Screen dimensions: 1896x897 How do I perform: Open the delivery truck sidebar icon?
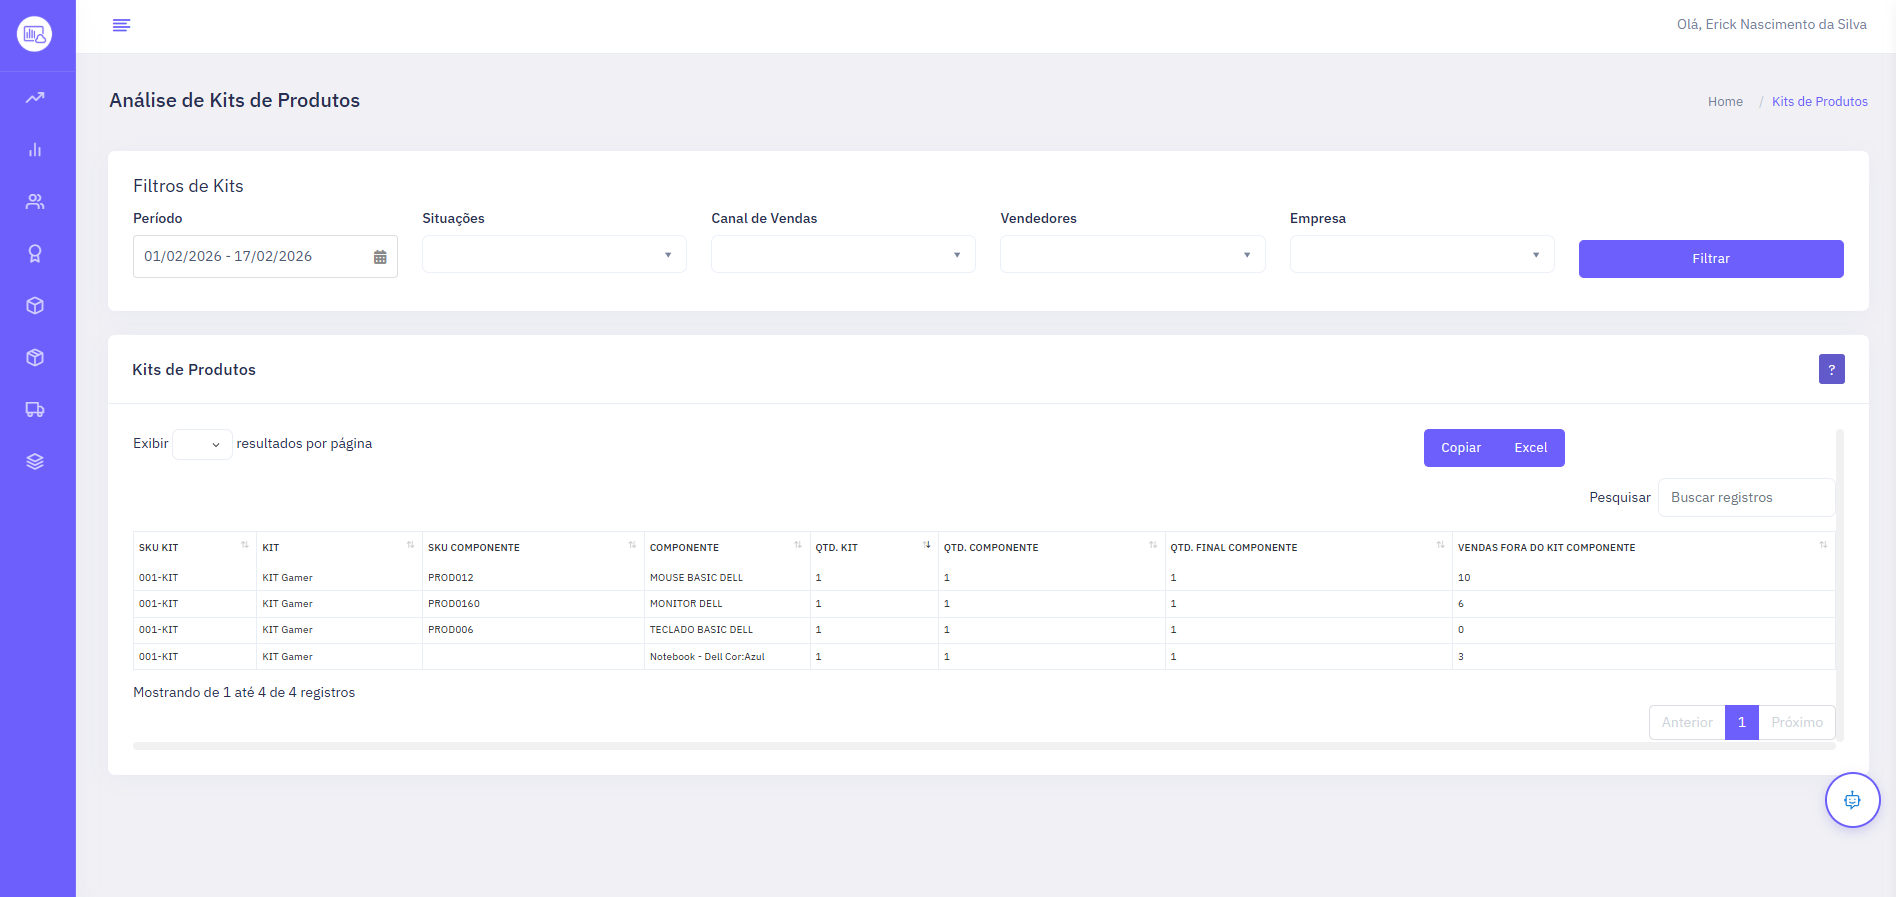click(x=35, y=410)
